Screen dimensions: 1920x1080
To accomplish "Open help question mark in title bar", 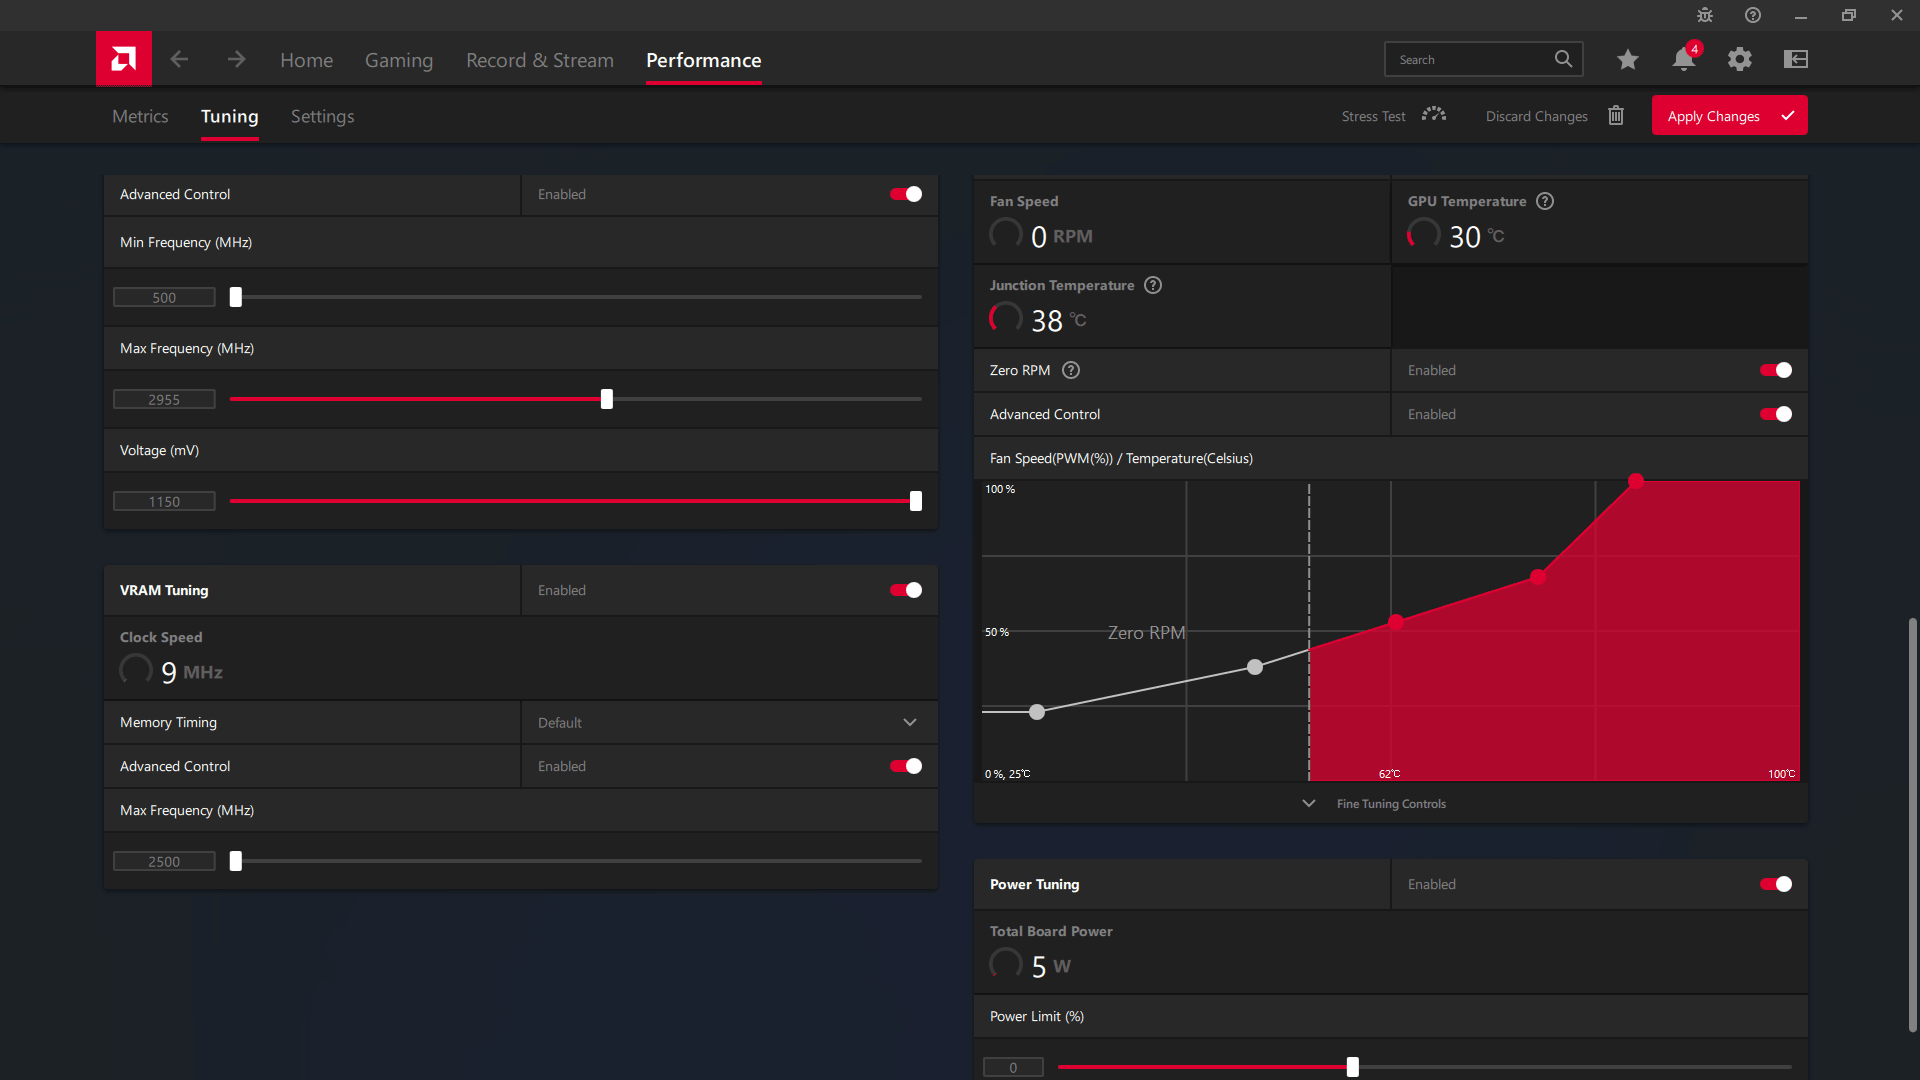I will coord(1753,15).
